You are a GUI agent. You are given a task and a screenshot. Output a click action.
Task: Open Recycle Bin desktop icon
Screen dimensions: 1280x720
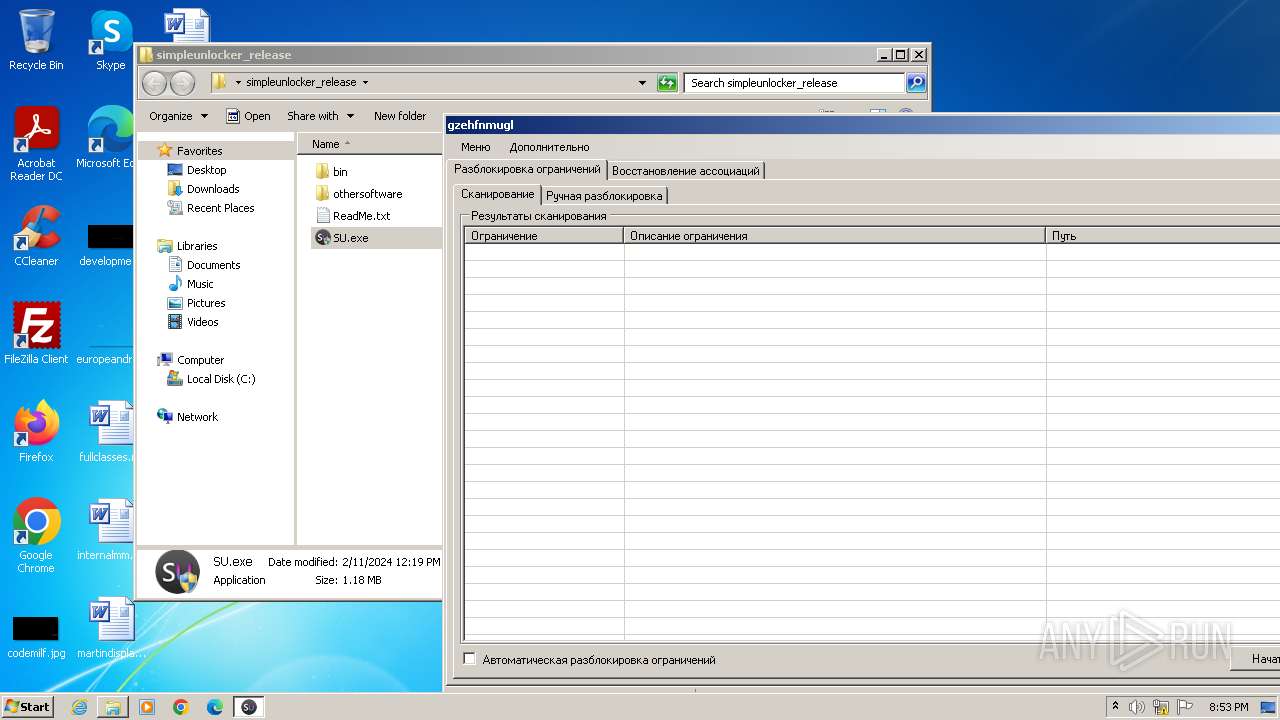(36, 40)
